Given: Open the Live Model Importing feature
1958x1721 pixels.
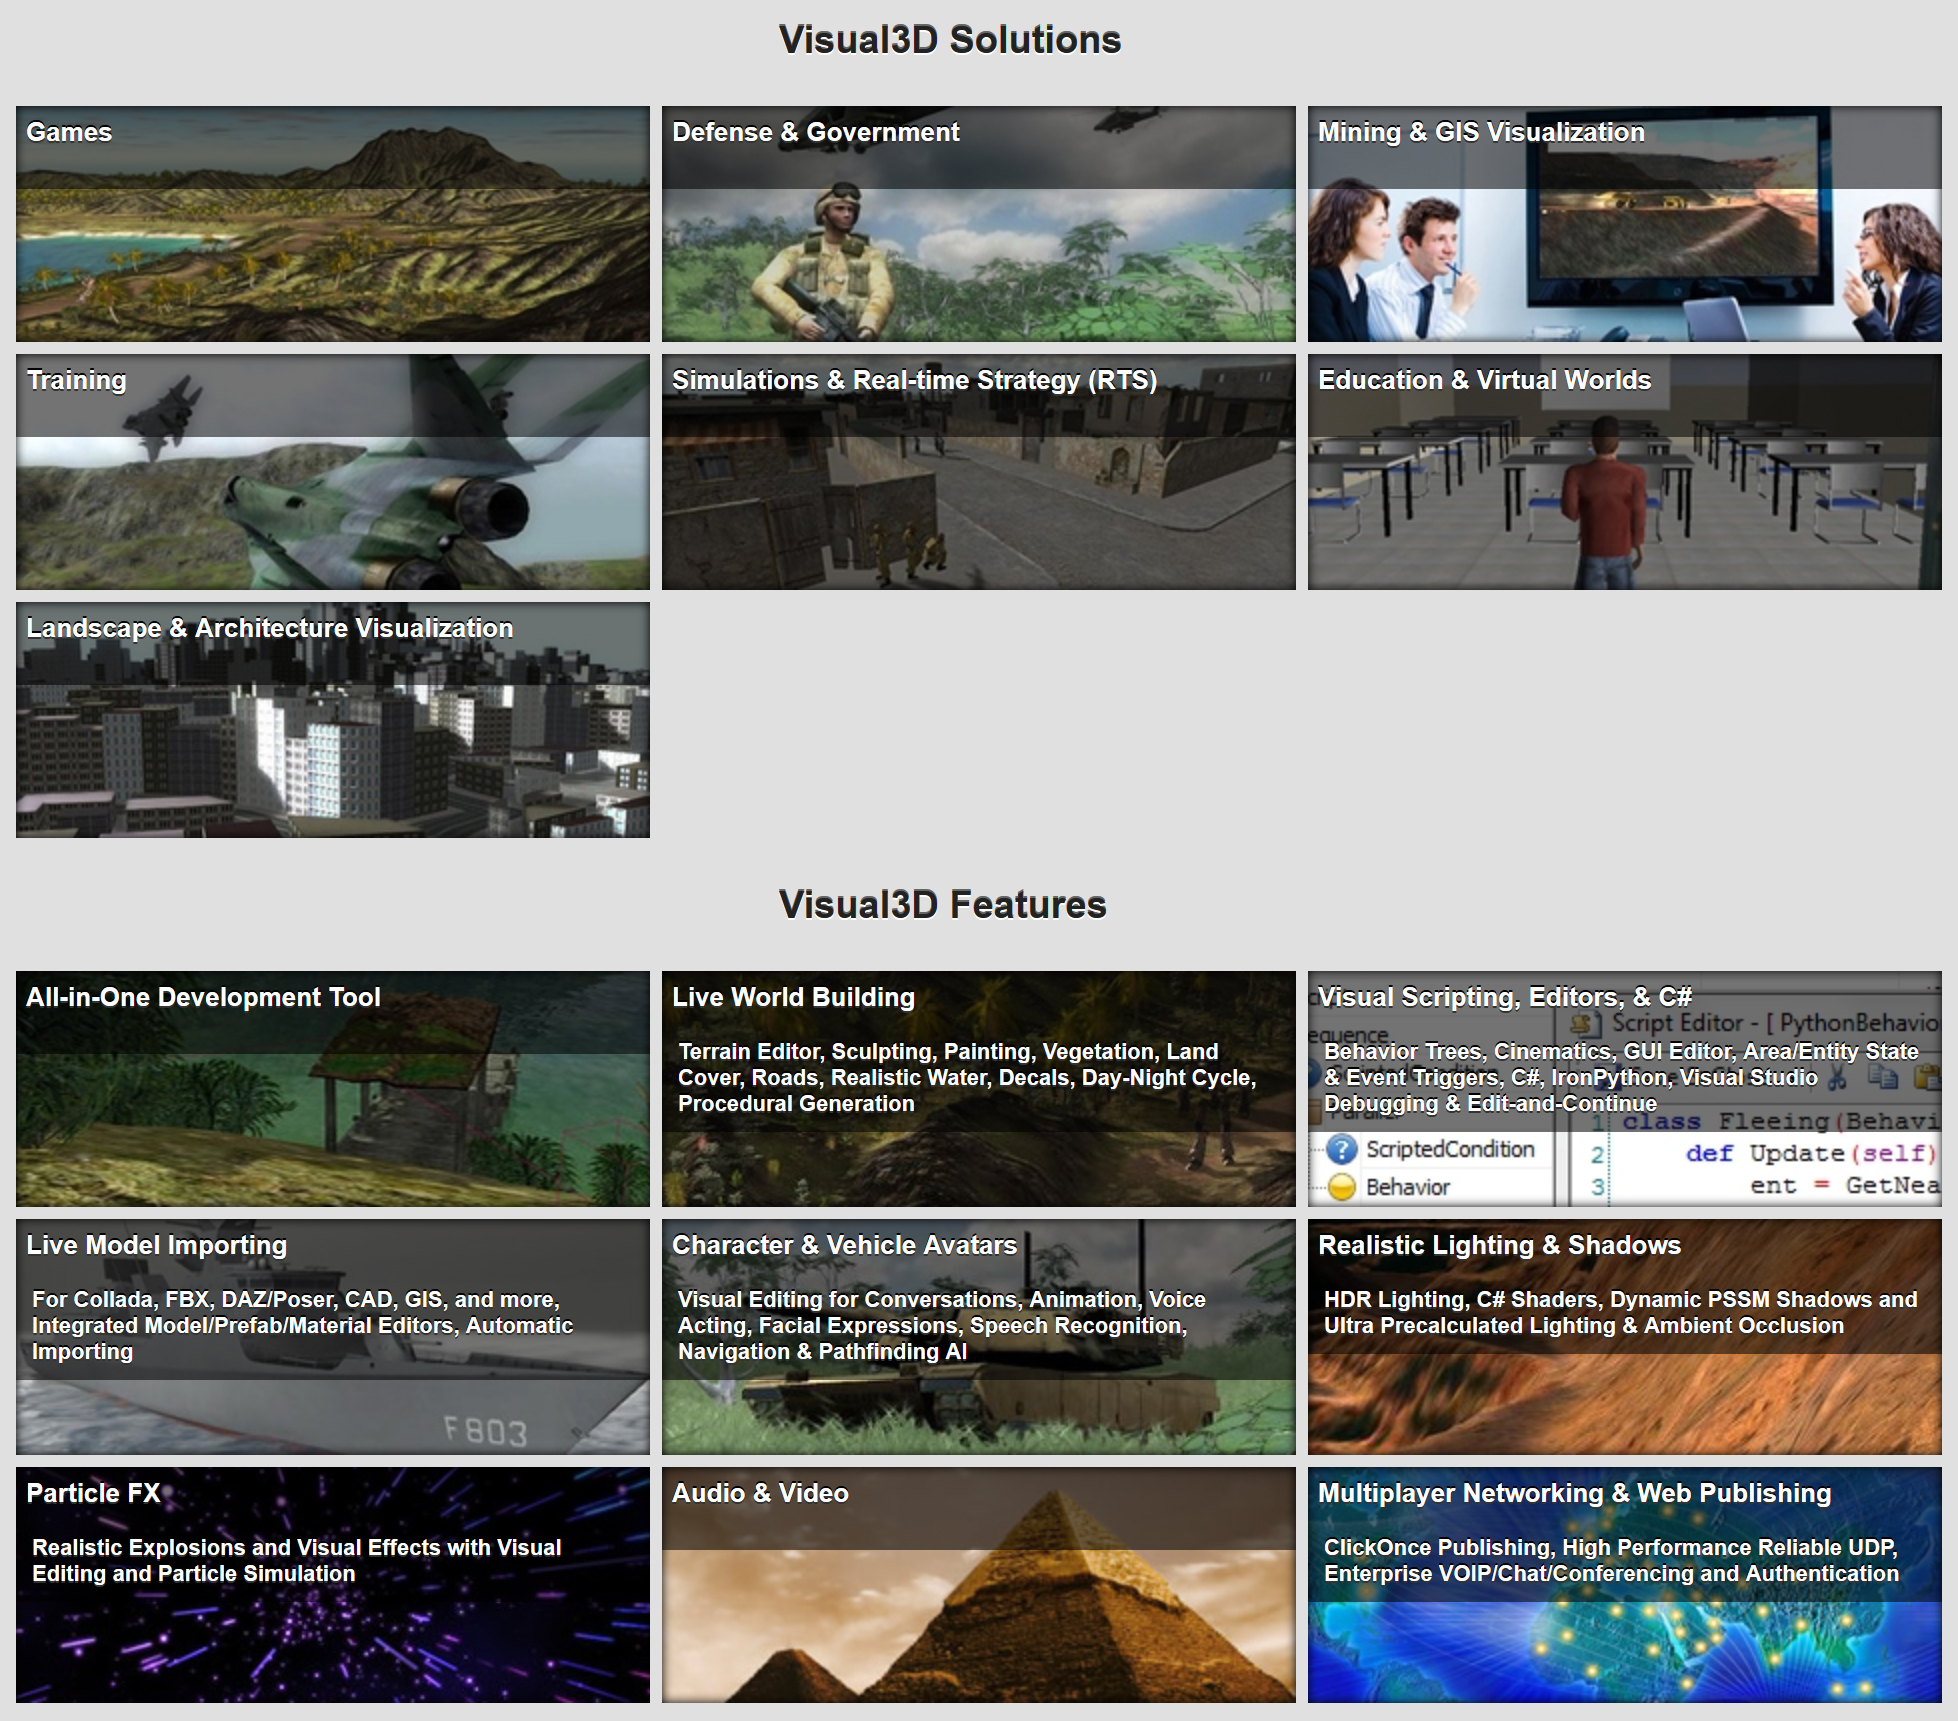Looking at the screenshot, I should [x=332, y=1337].
